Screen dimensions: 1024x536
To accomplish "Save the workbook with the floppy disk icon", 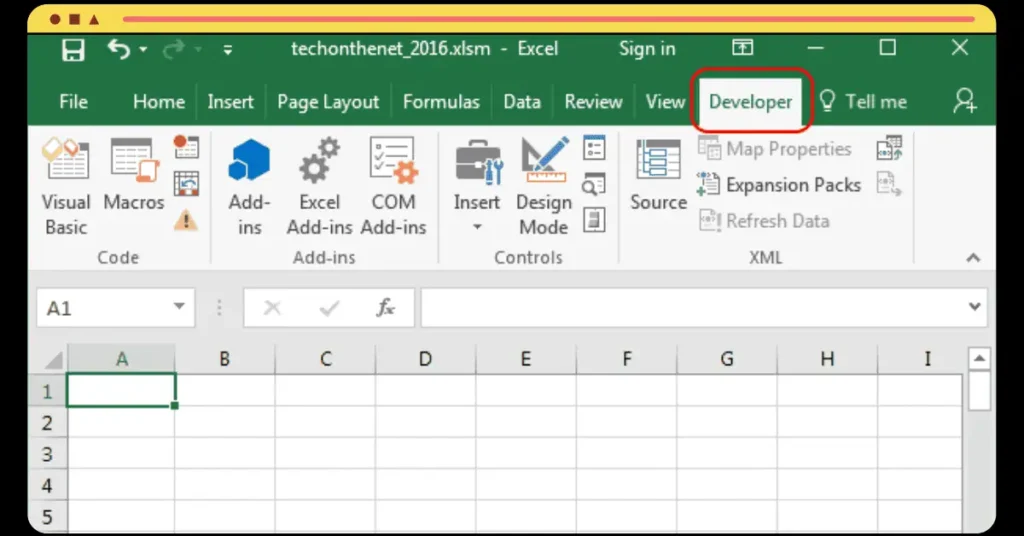I will pyautogui.click(x=73, y=50).
